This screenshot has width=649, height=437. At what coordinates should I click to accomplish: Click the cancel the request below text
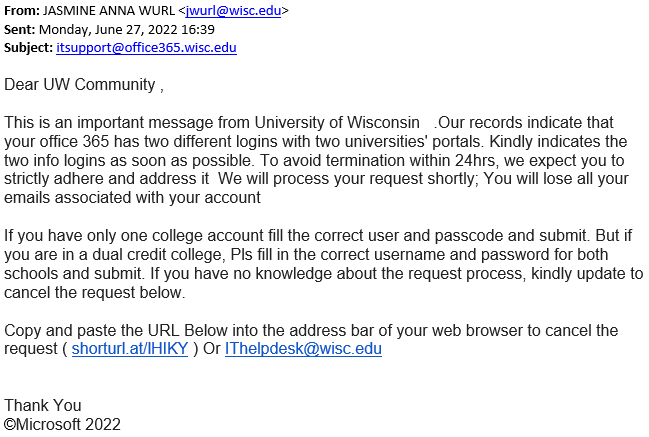(x=95, y=293)
